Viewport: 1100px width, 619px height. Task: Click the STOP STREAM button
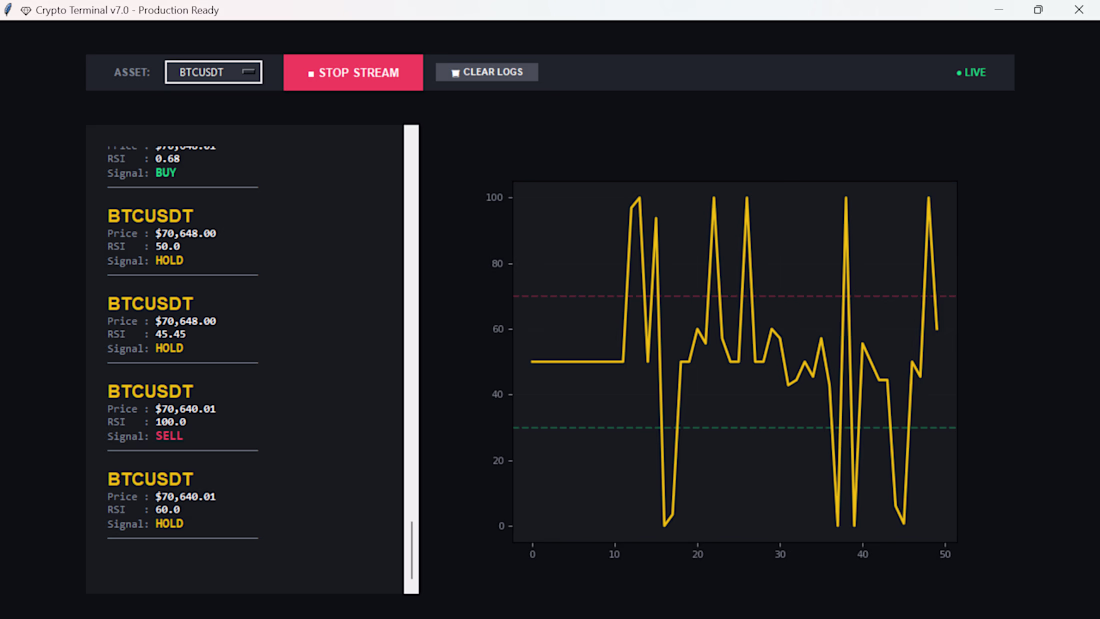click(353, 72)
